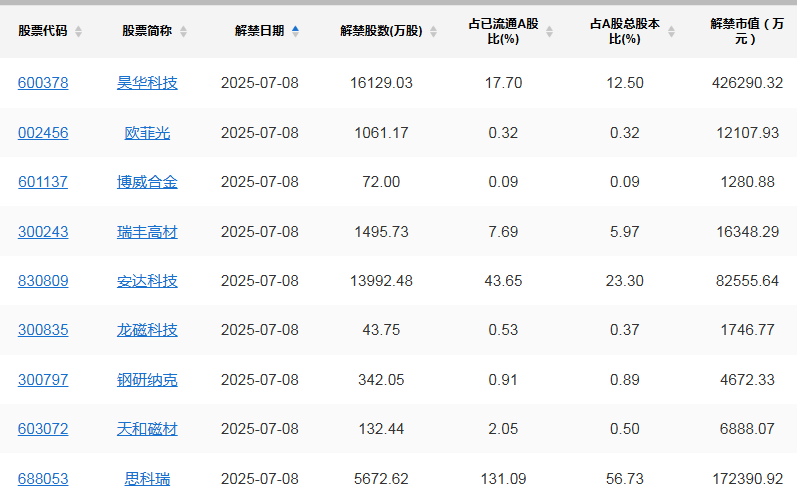
Task: Select total share ratio value 12.50
Action: 625,83
